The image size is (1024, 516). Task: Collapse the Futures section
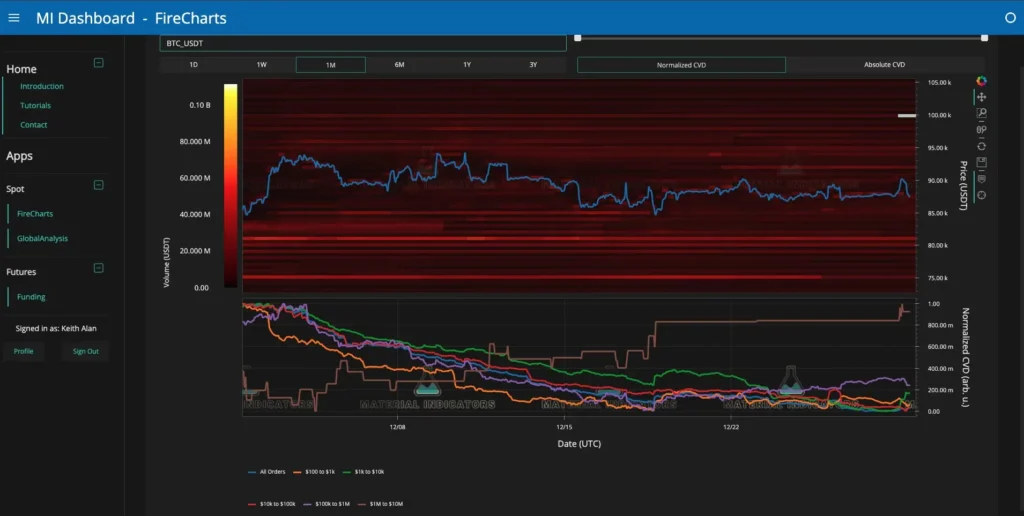(98, 268)
